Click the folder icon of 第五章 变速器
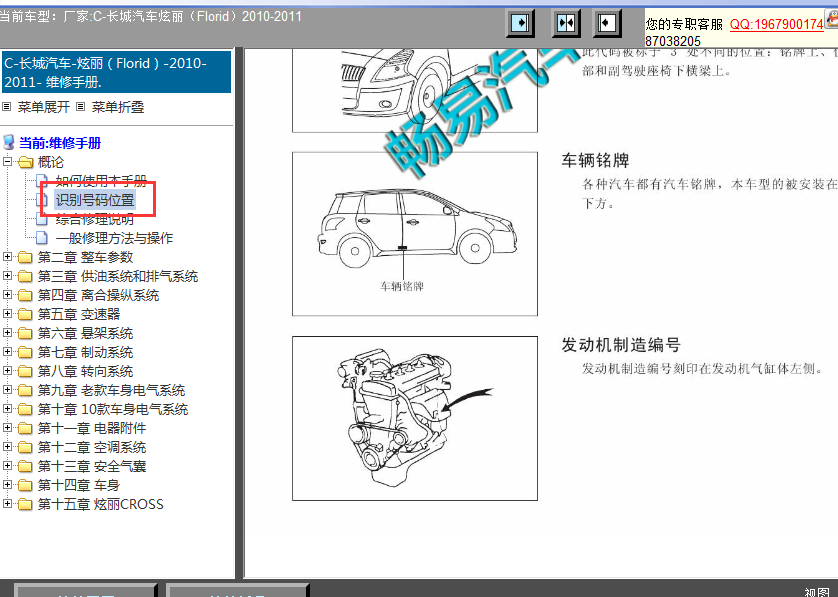The width and height of the screenshot is (838, 597). click(x=26, y=314)
